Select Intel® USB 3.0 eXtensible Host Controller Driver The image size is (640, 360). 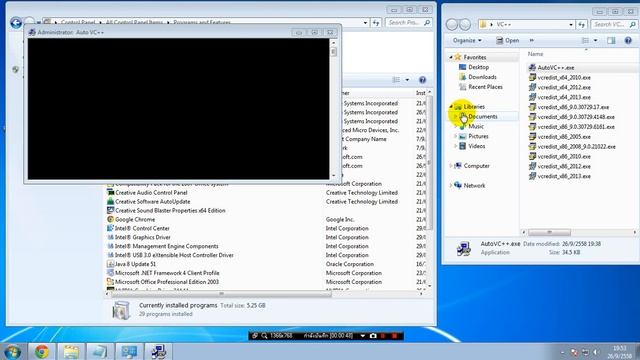pos(170,255)
